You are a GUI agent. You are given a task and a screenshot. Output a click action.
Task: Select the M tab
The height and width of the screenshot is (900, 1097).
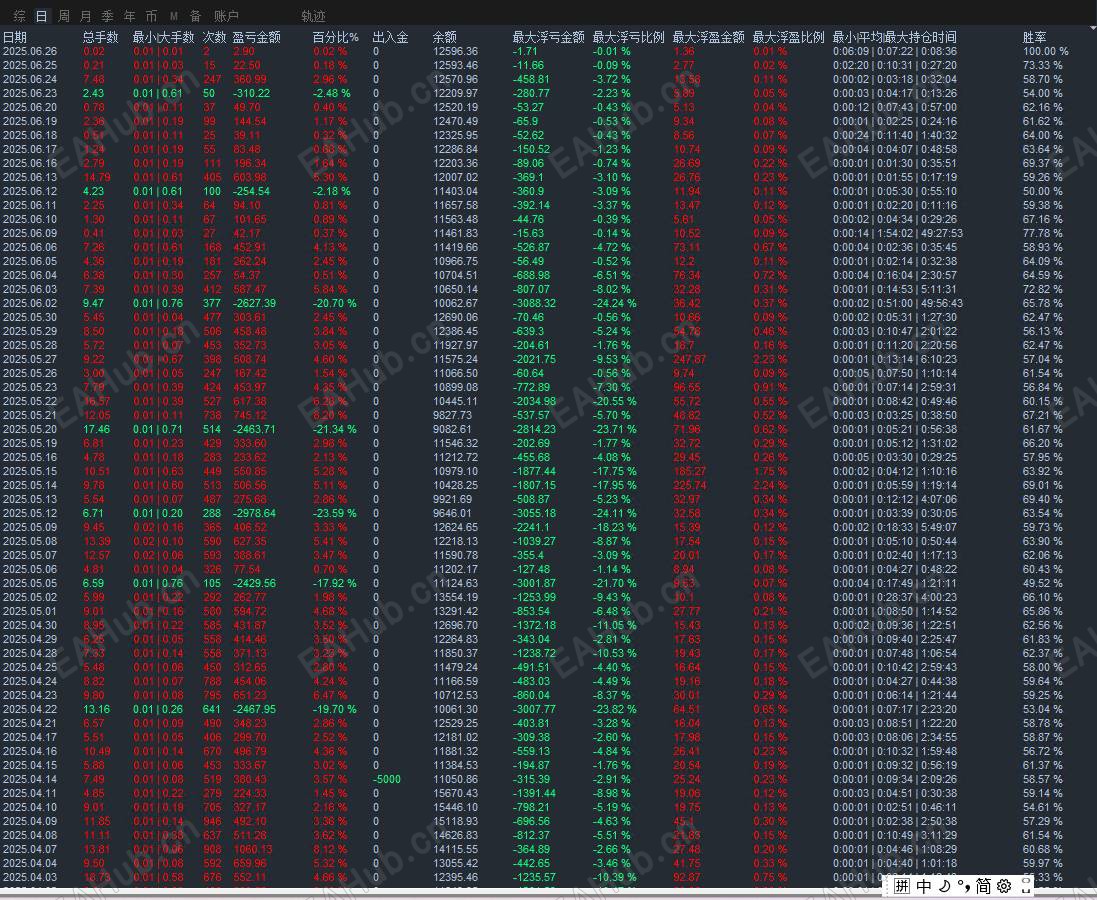174,16
